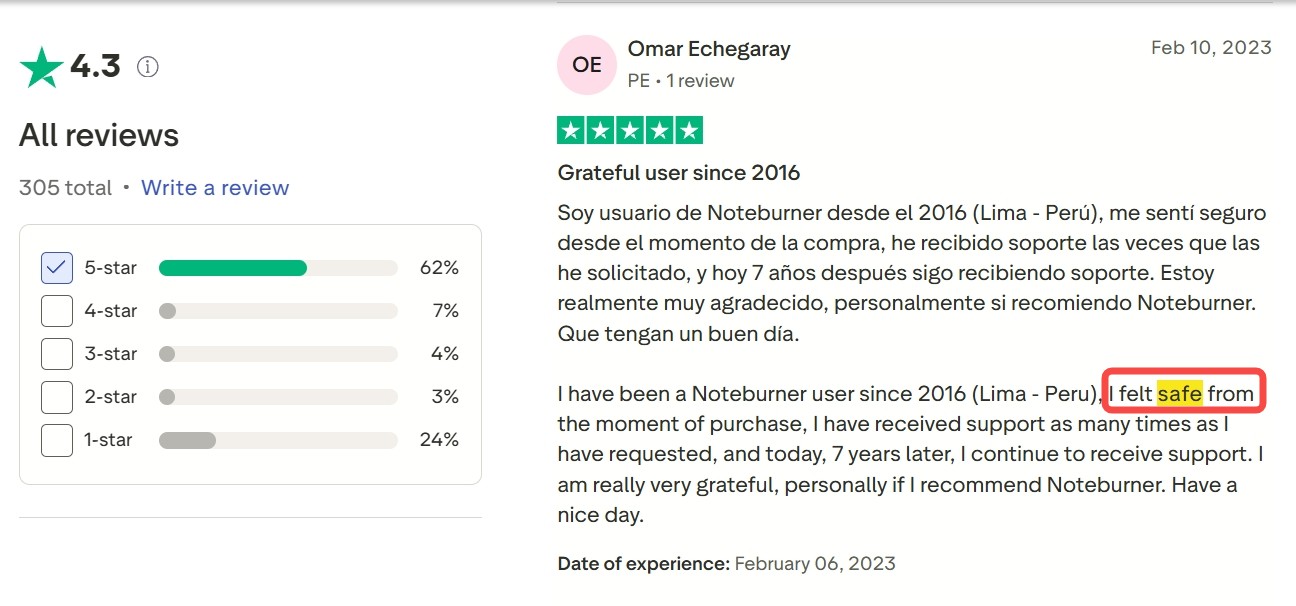Image resolution: width=1296 pixels, height=606 pixels.
Task: Tick the 3-star filter checkbox
Action: tap(57, 354)
